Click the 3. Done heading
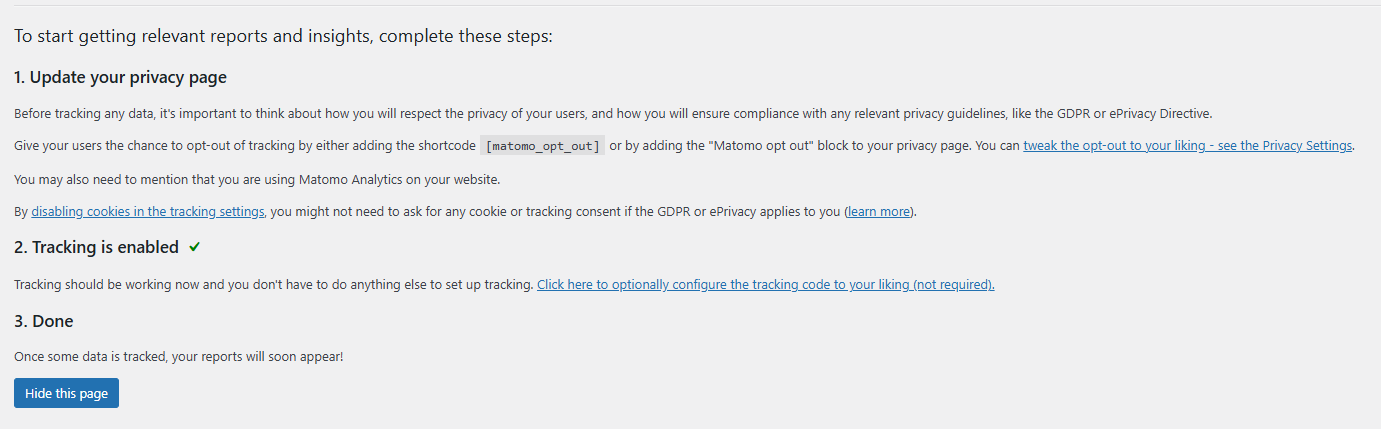 tap(44, 321)
